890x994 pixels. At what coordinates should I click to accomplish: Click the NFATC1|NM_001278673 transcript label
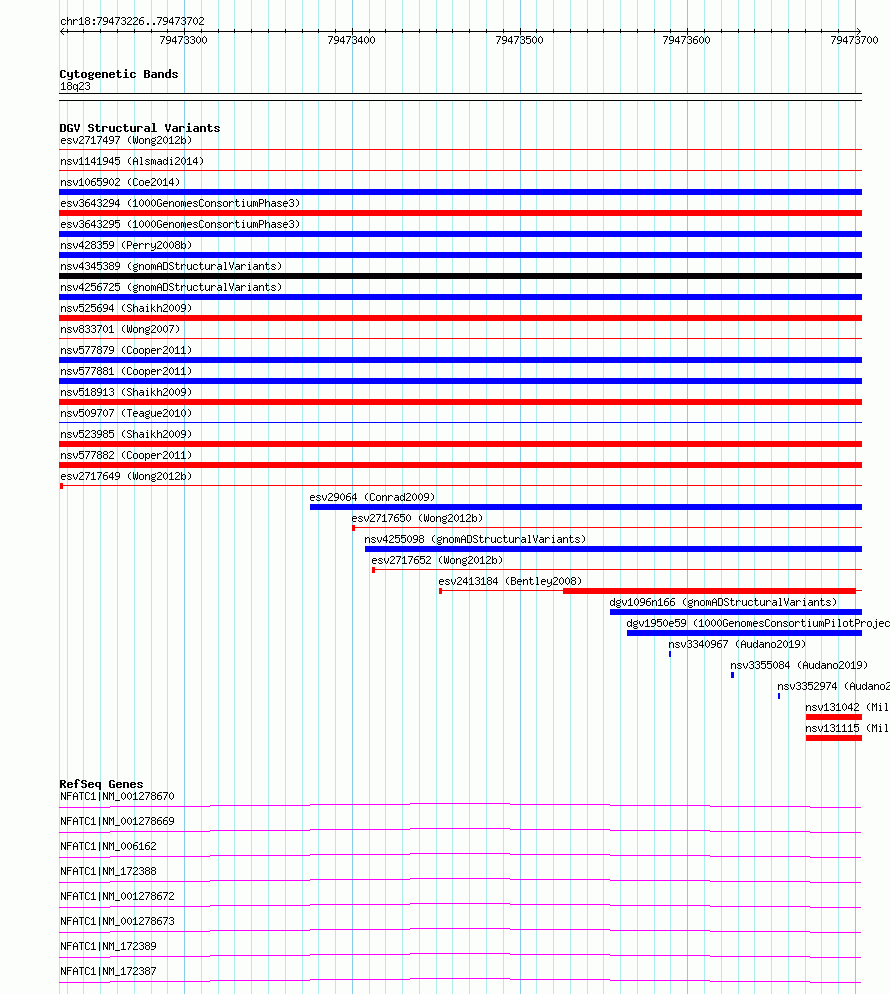(x=117, y=920)
